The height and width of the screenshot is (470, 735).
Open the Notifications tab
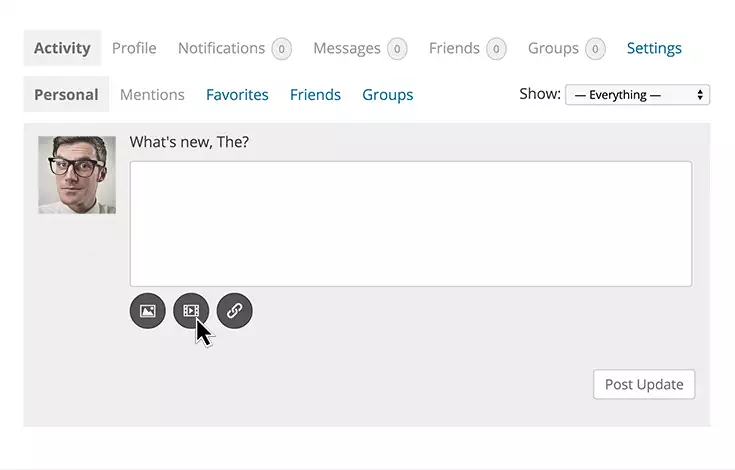click(221, 48)
